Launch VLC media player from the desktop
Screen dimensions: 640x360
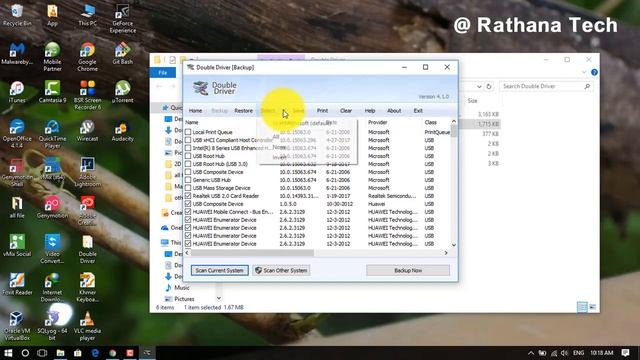[87, 325]
